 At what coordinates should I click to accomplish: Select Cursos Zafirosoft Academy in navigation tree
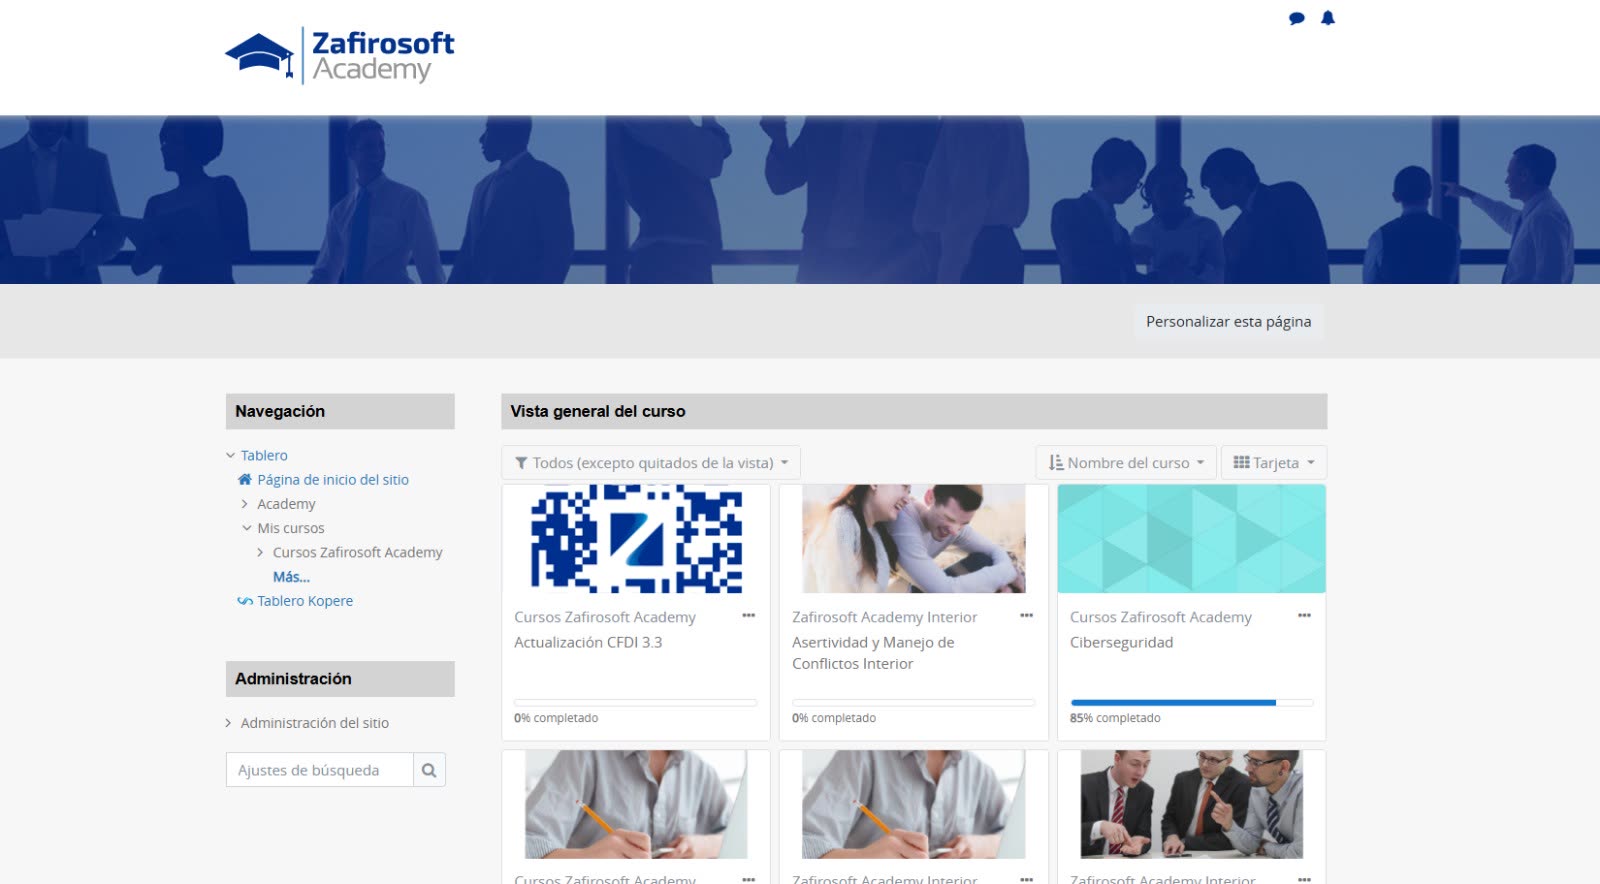pos(357,552)
